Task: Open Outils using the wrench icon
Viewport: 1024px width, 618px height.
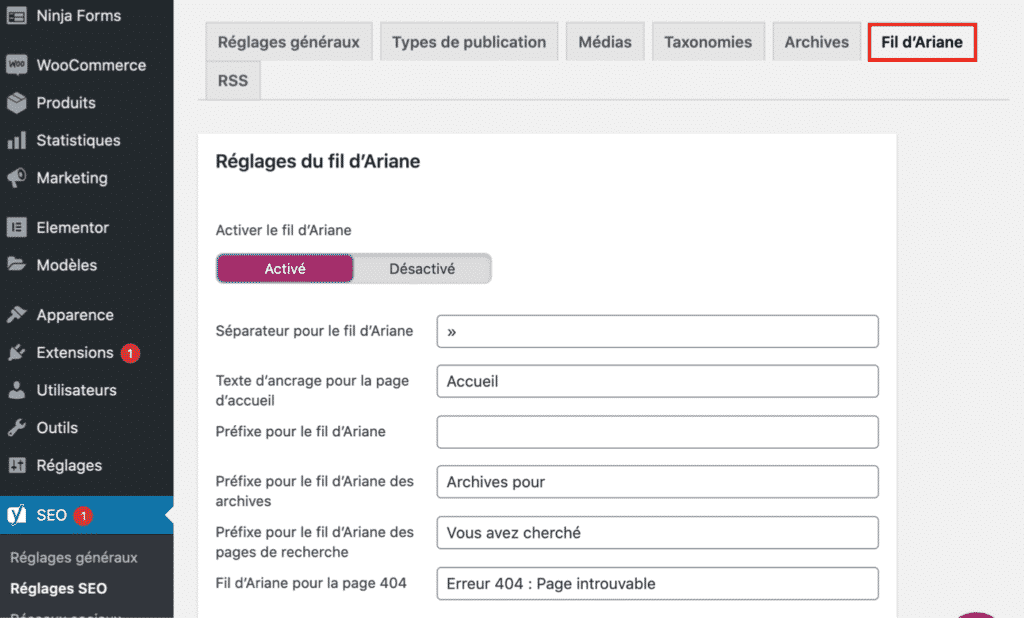Action: click(x=16, y=427)
